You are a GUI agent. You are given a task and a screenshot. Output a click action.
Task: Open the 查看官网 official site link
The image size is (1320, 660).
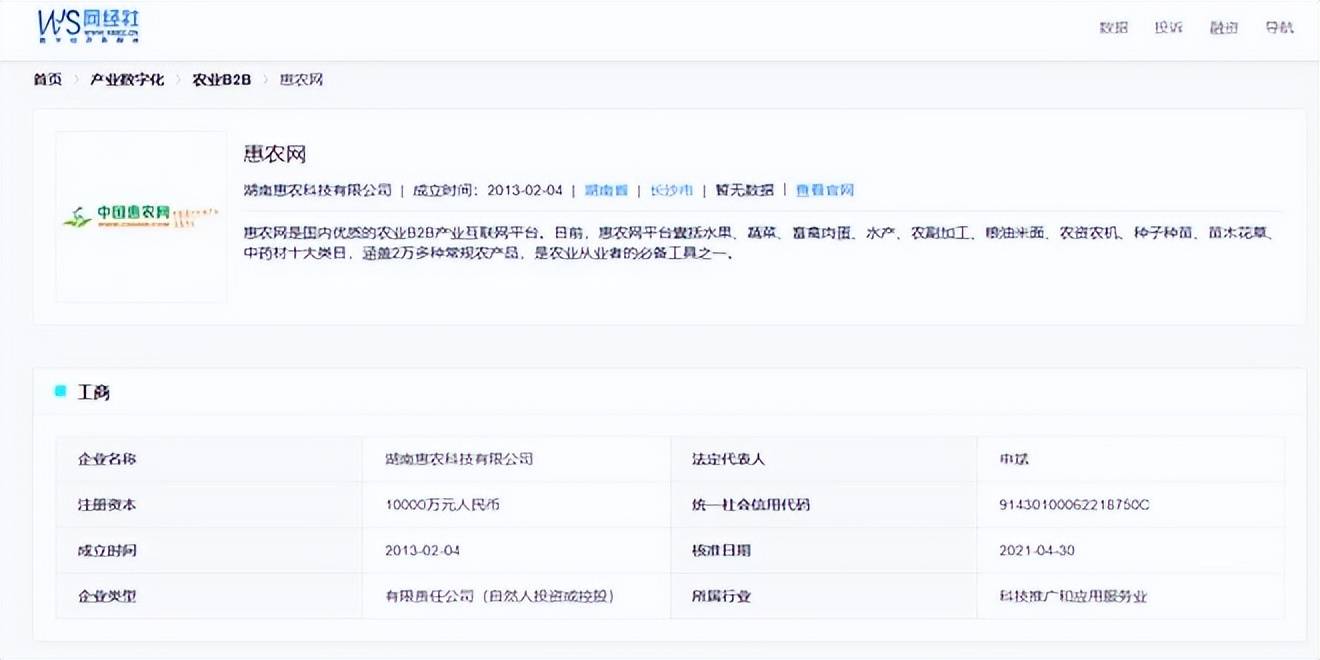(825, 190)
